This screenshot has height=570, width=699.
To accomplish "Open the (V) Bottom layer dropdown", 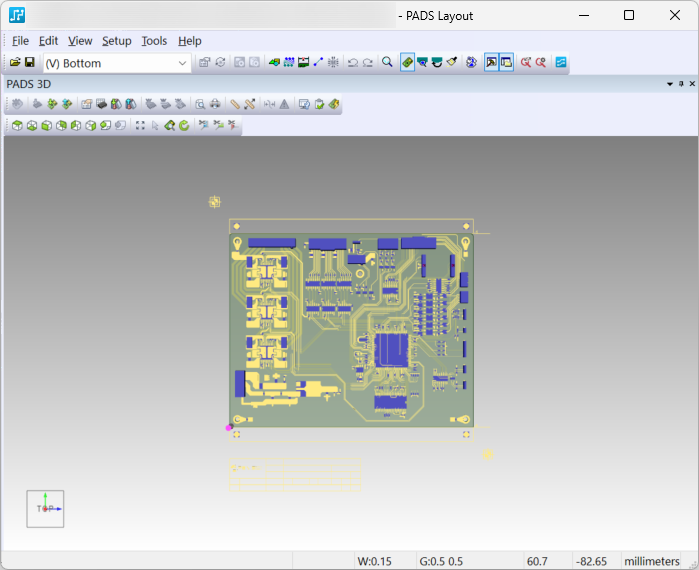I will pyautogui.click(x=117, y=63).
